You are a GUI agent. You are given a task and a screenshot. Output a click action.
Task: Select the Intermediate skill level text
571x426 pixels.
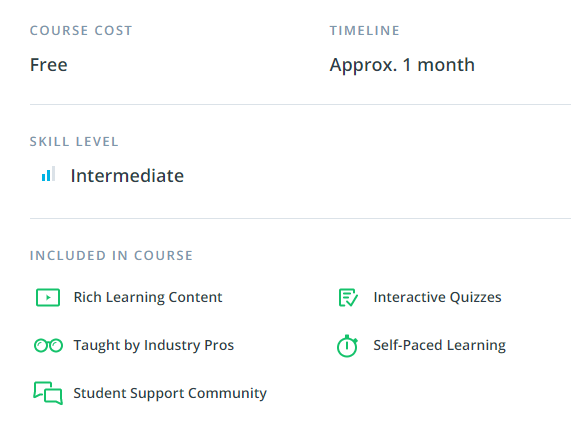(x=127, y=176)
